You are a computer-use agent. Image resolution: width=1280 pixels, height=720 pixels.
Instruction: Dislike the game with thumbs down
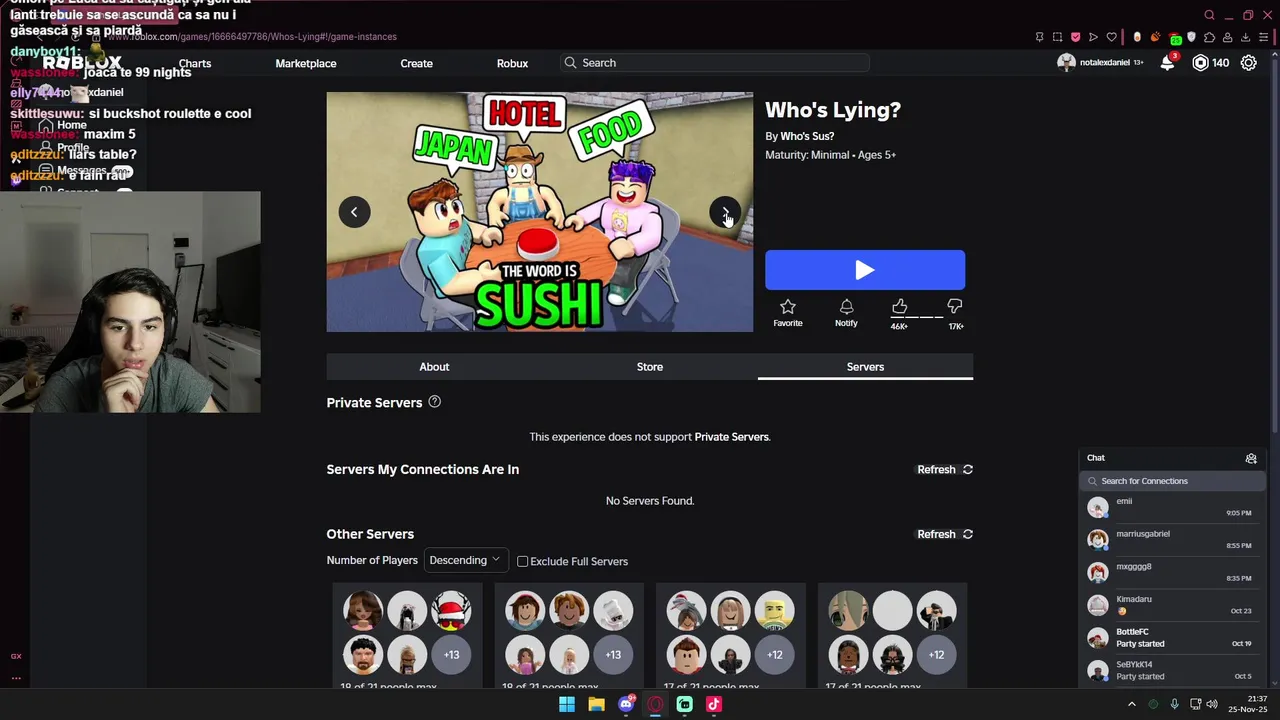[x=955, y=307]
